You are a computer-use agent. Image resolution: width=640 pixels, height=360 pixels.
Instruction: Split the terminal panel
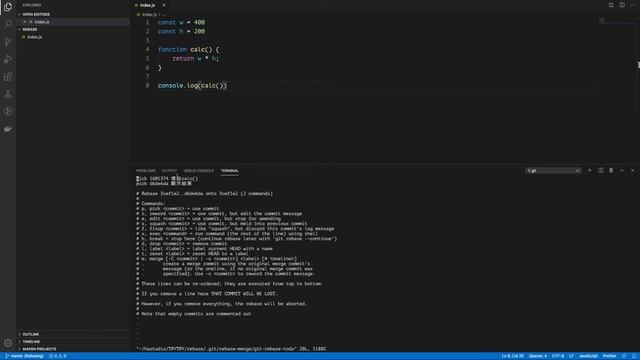[x=600, y=171]
